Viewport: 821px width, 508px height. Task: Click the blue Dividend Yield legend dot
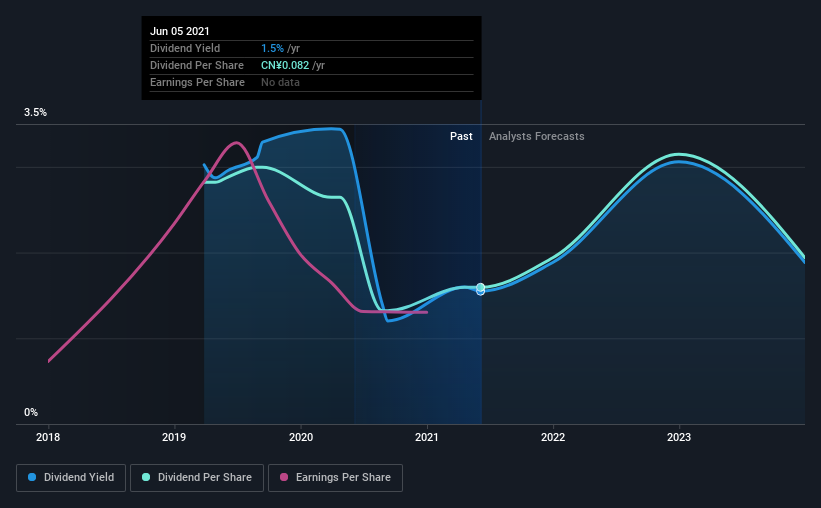point(32,477)
